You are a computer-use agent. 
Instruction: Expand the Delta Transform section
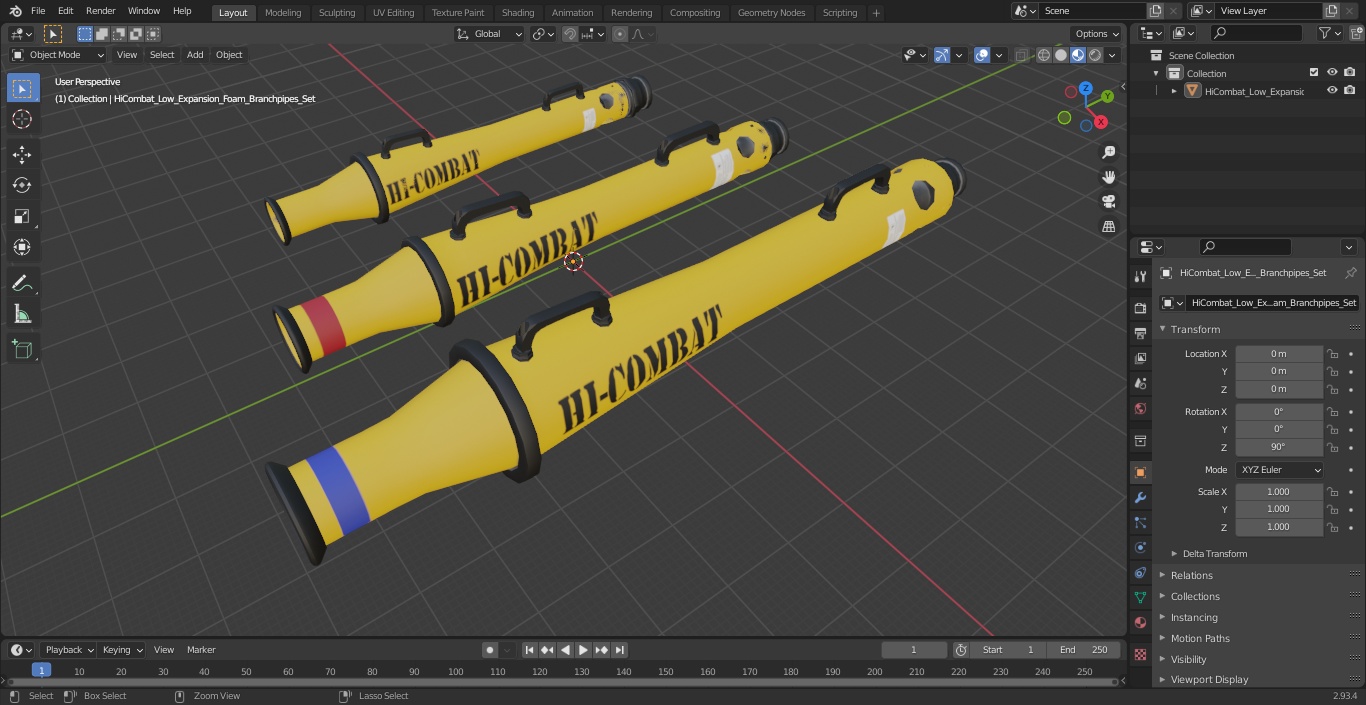pos(1214,554)
